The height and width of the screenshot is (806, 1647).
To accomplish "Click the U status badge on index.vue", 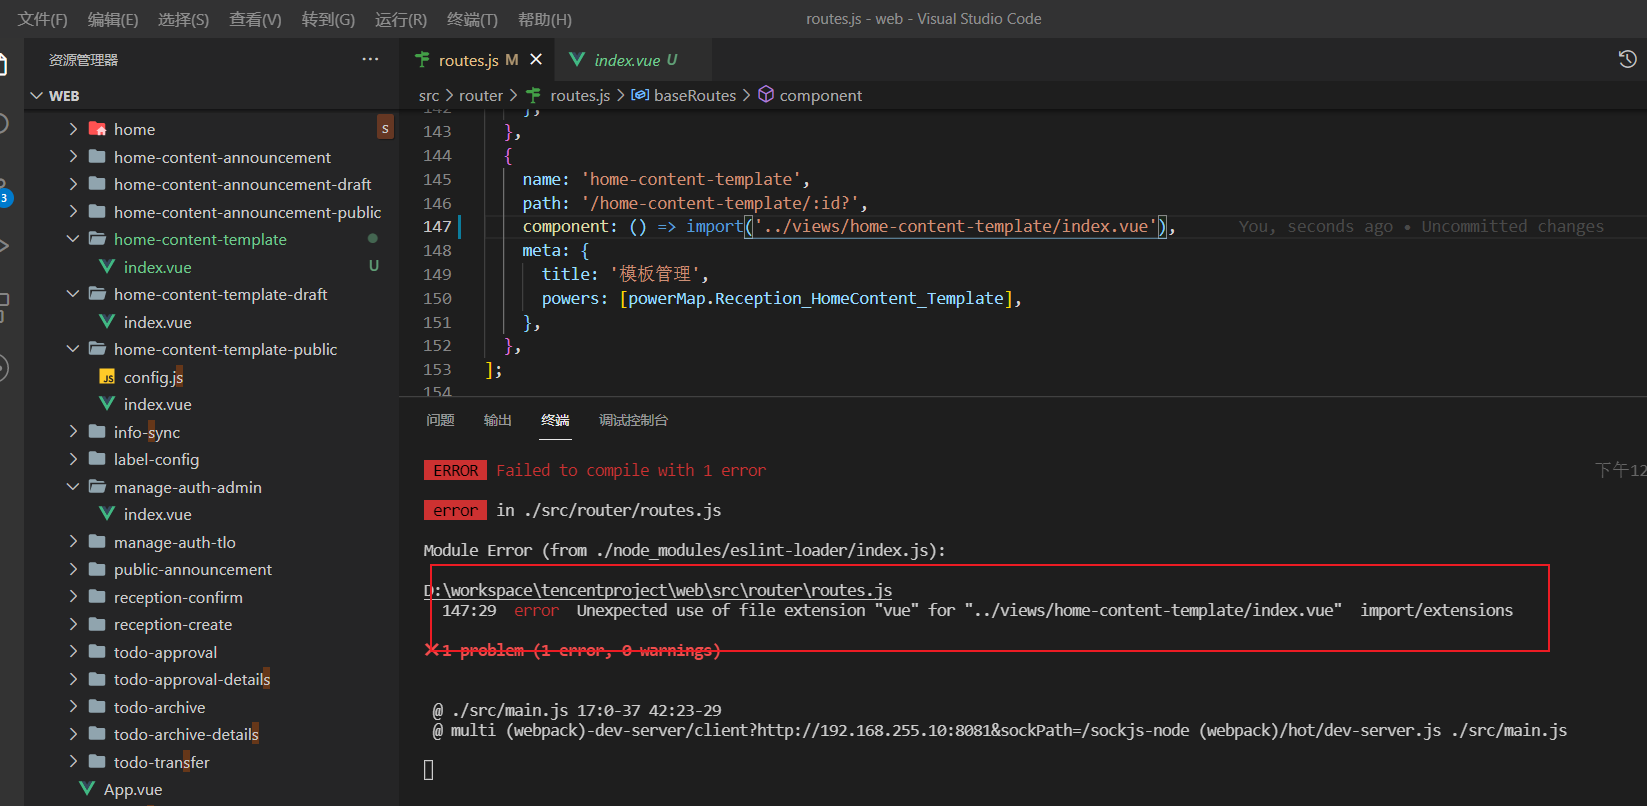I will coord(374,266).
